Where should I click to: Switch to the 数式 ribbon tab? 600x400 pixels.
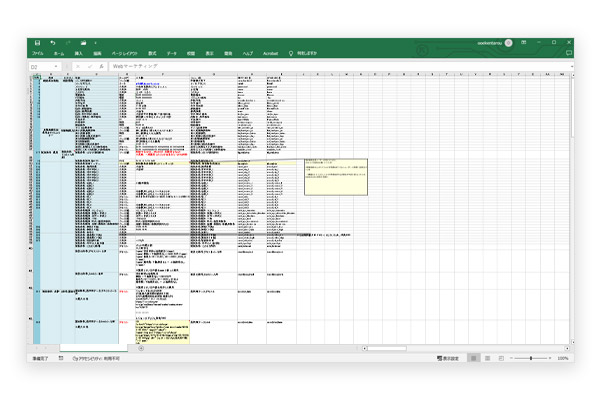coord(152,53)
